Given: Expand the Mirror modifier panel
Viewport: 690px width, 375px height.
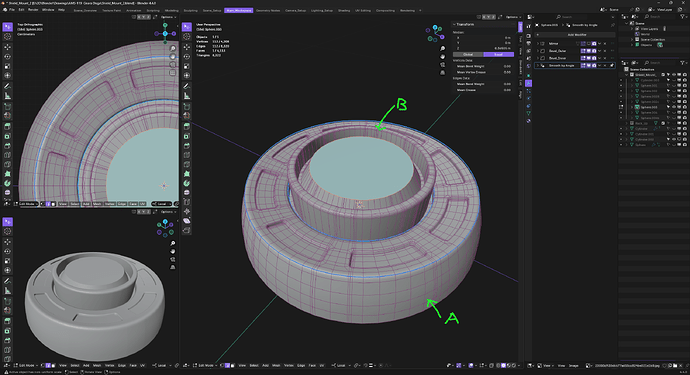Looking at the screenshot, I should [x=537, y=44].
